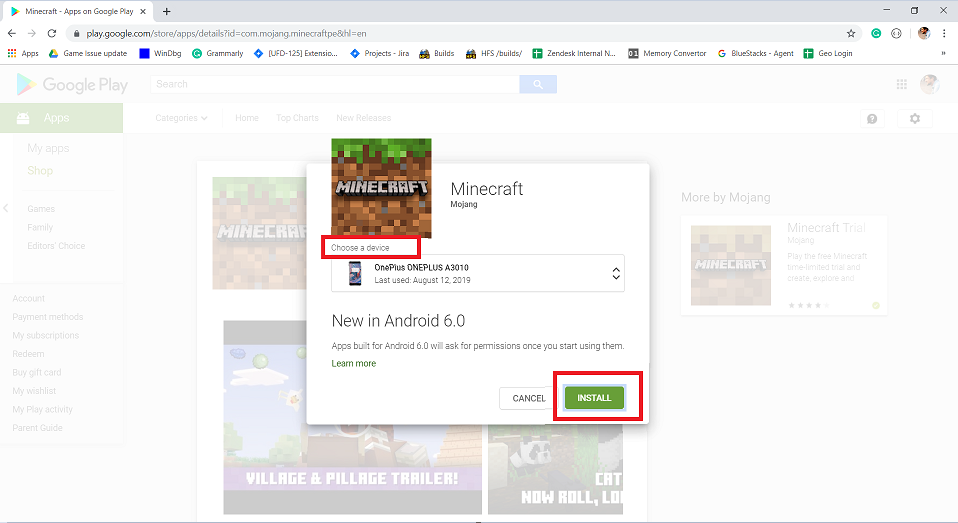
Task: Select Shop in sidebar
Action: 40,170
